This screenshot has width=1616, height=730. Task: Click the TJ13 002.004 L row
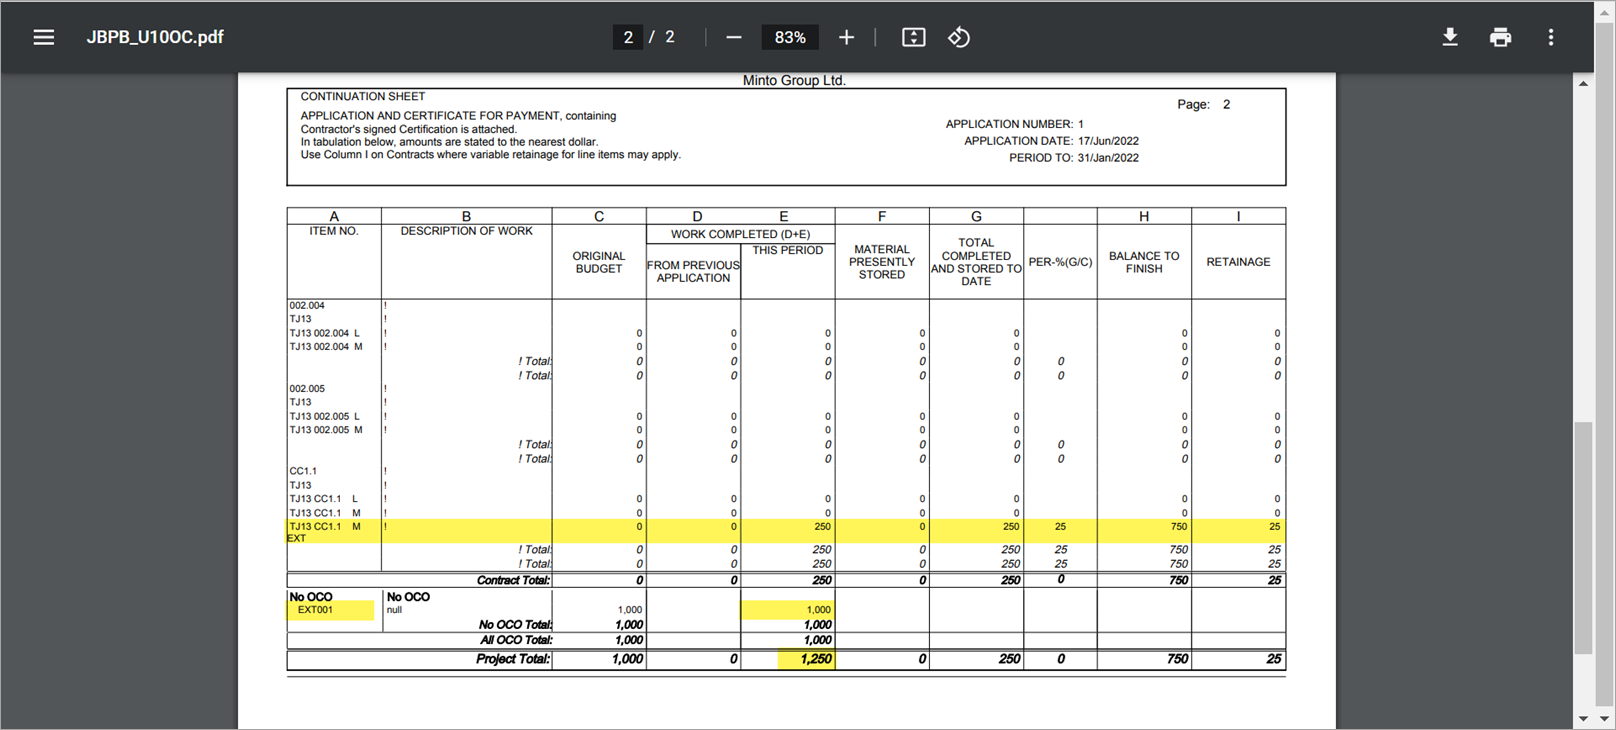[325, 334]
